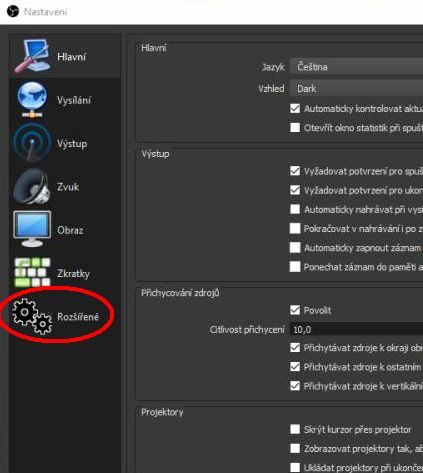Toggle the Povolit snapping checkbox

[295, 310]
